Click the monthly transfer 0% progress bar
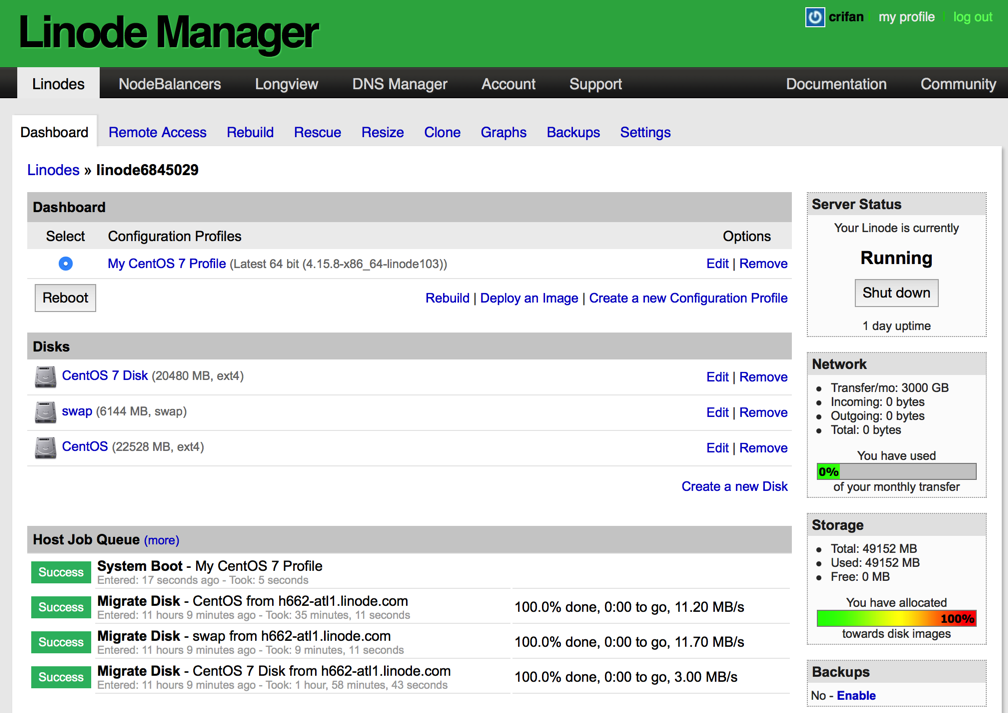The image size is (1008, 713). (x=896, y=471)
